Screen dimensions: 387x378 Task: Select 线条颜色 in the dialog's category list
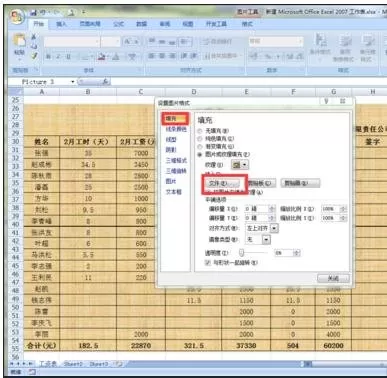coord(176,129)
